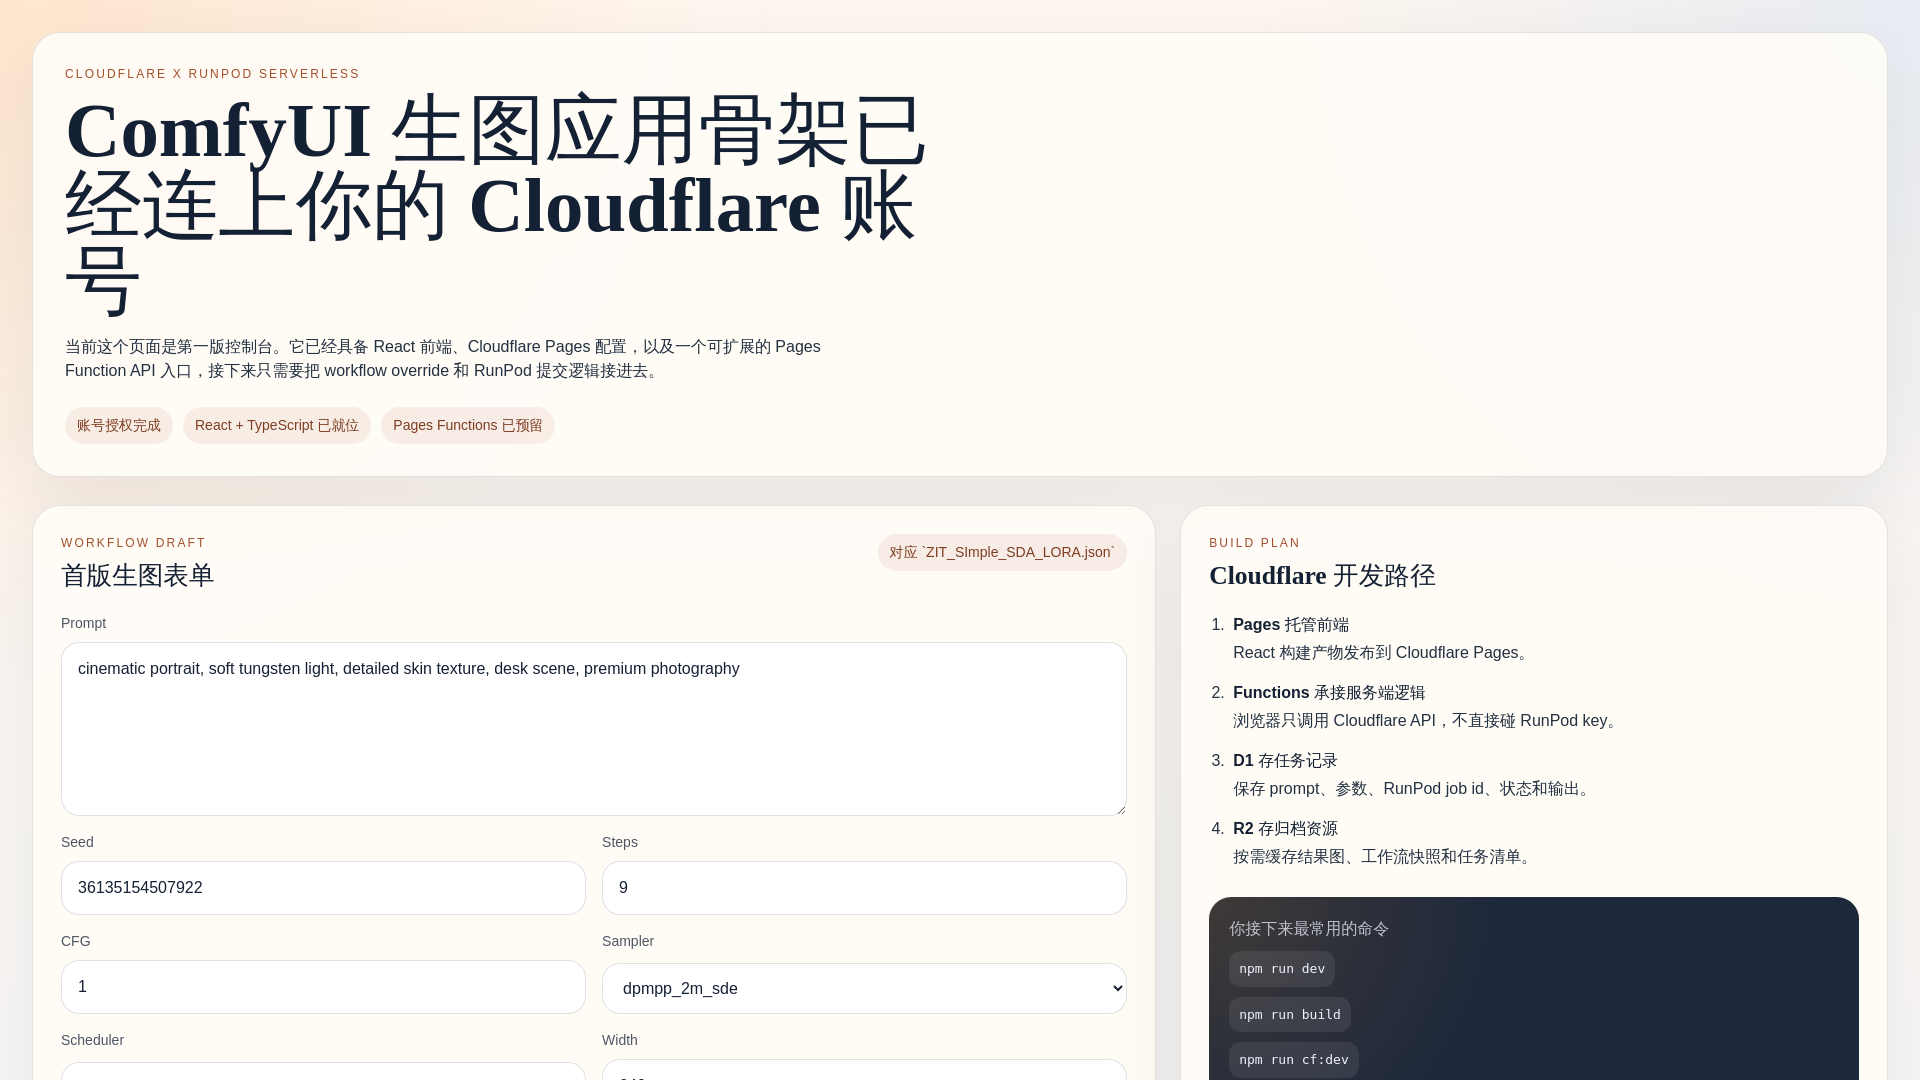Screen dimensions: 1920x1080
Task: Click the 首版生图表单 heading
Action: (x=138, y=575)
